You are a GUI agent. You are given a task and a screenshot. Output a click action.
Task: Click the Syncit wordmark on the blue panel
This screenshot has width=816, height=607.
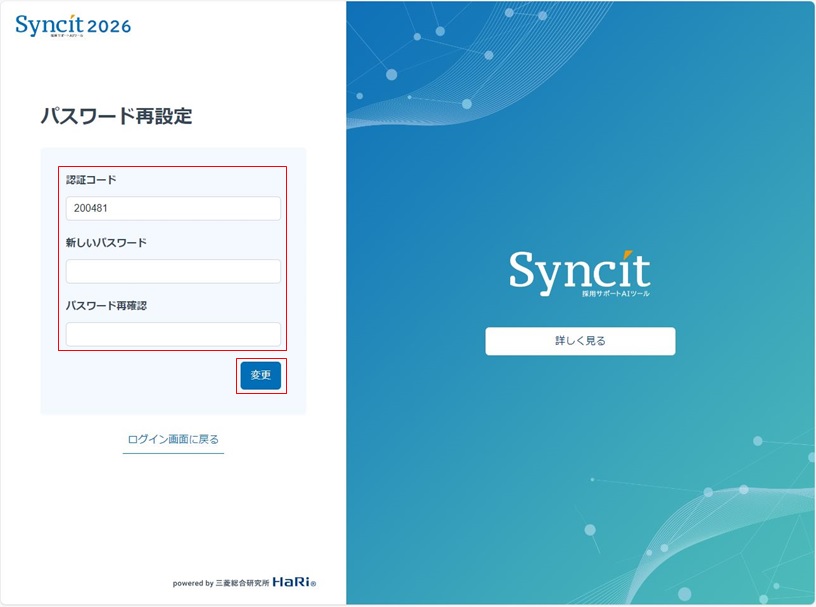(578, 267)
